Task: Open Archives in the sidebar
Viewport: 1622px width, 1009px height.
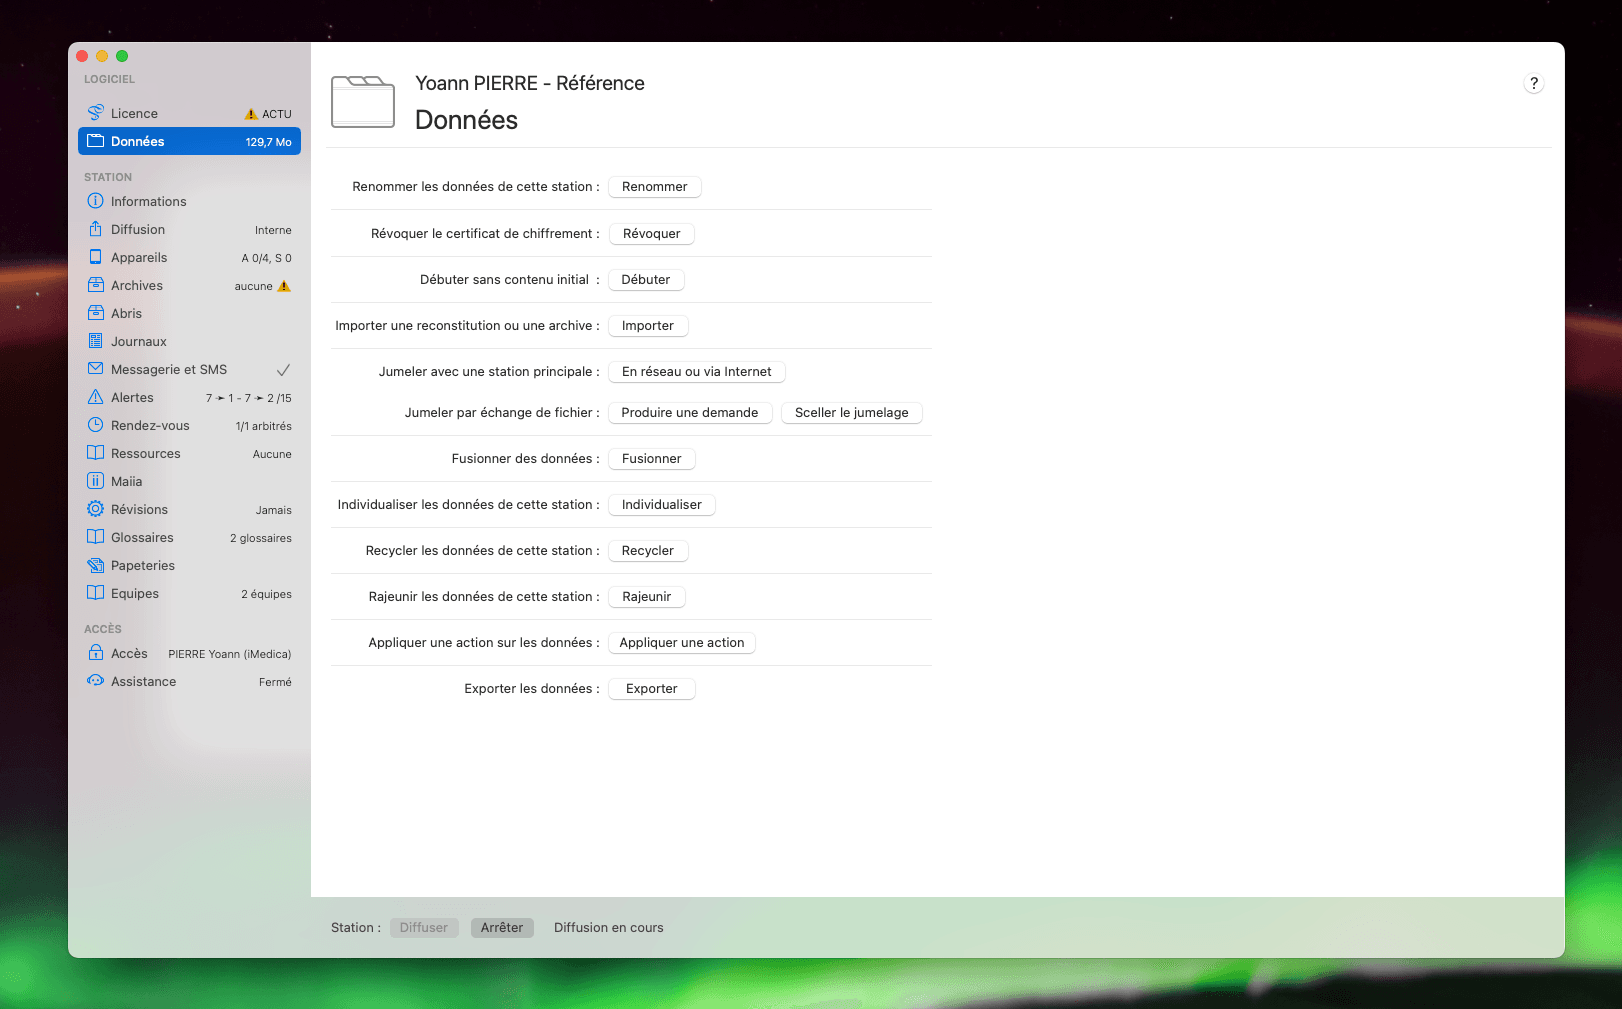Action: click(137, 285)
